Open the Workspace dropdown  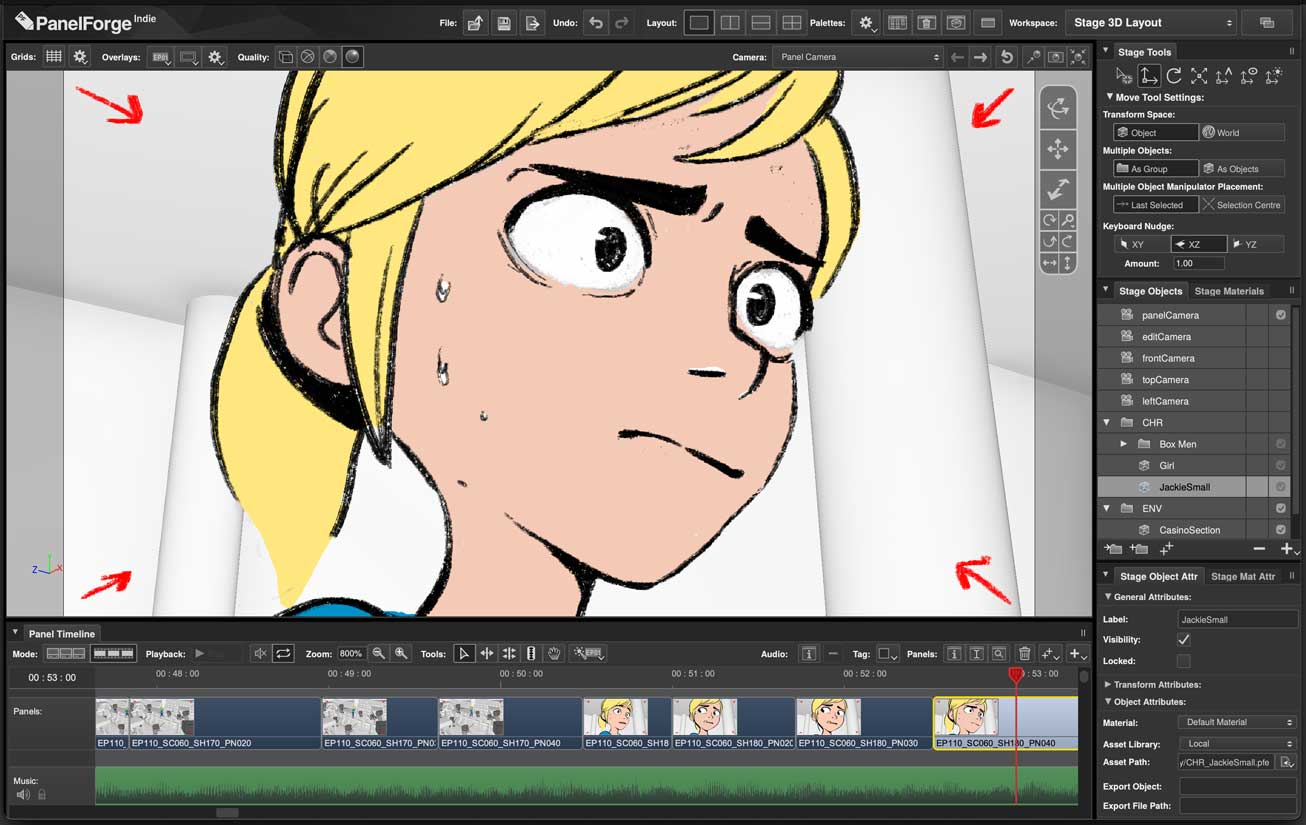1152,22
